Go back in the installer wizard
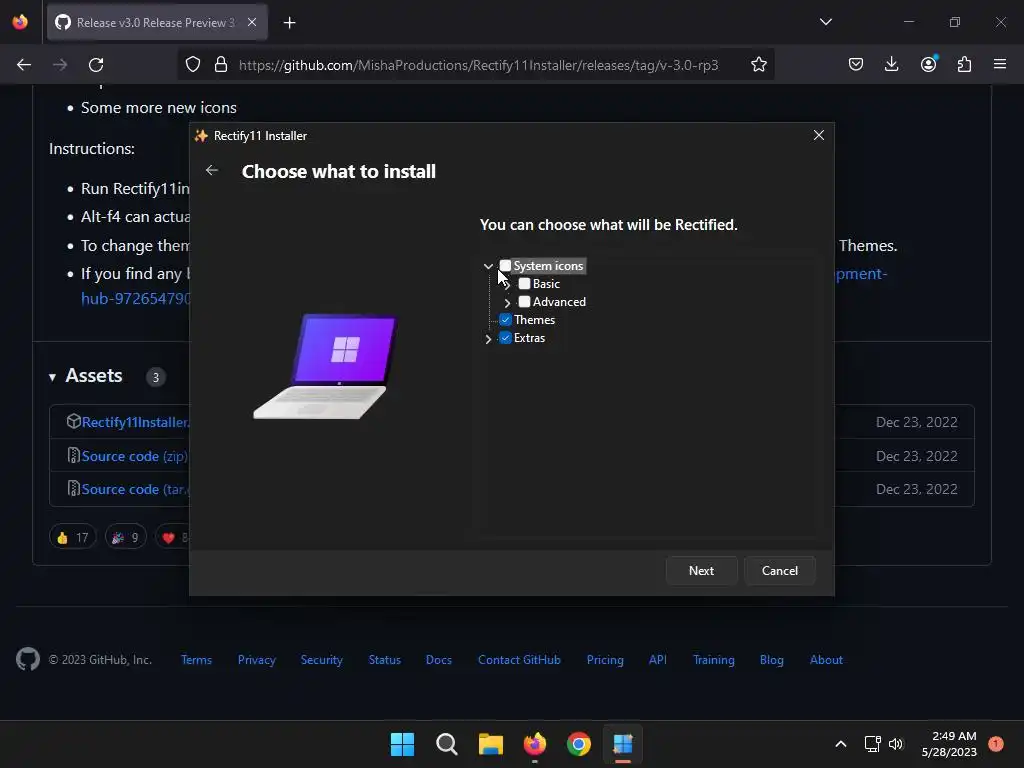 [x=212, y=170]
